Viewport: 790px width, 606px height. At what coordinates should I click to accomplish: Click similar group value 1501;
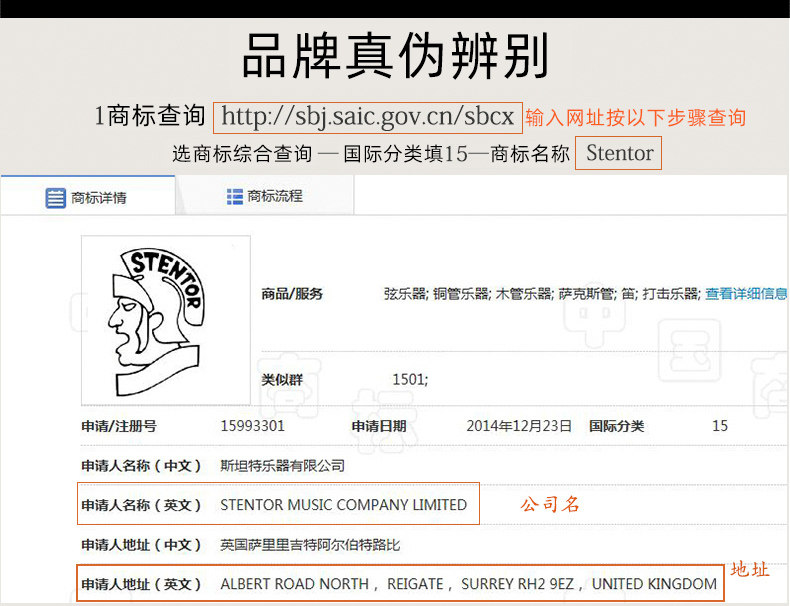(x=410, y=379)
